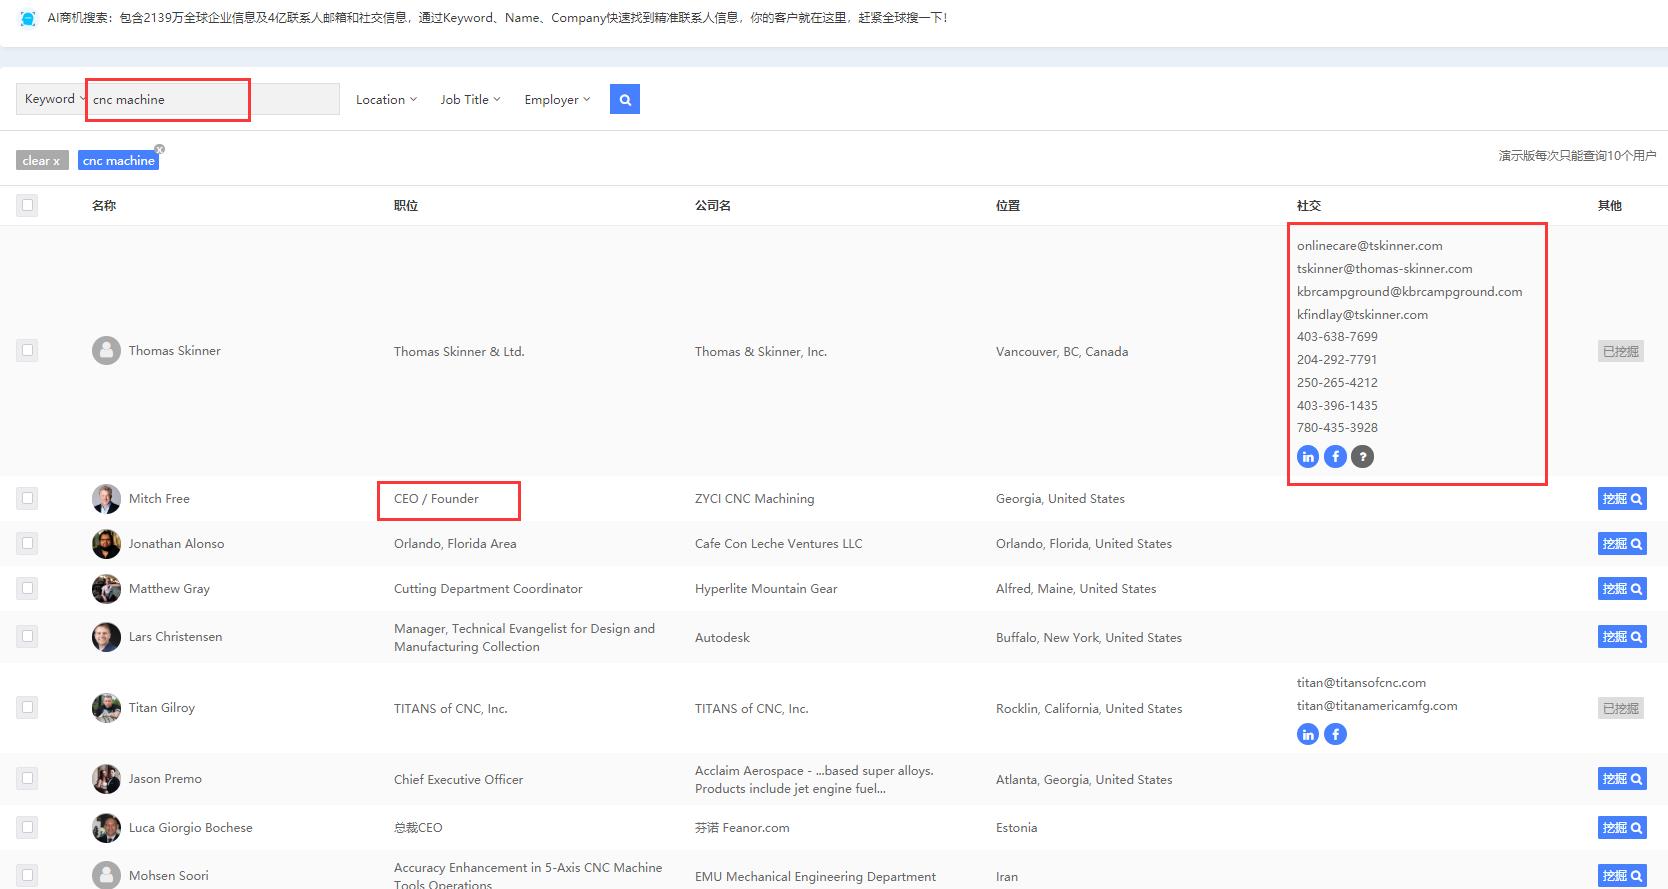Check the box for Mitch Free
The width and height of the screenshot is (1668, 889).
click(x=27, y=498)
